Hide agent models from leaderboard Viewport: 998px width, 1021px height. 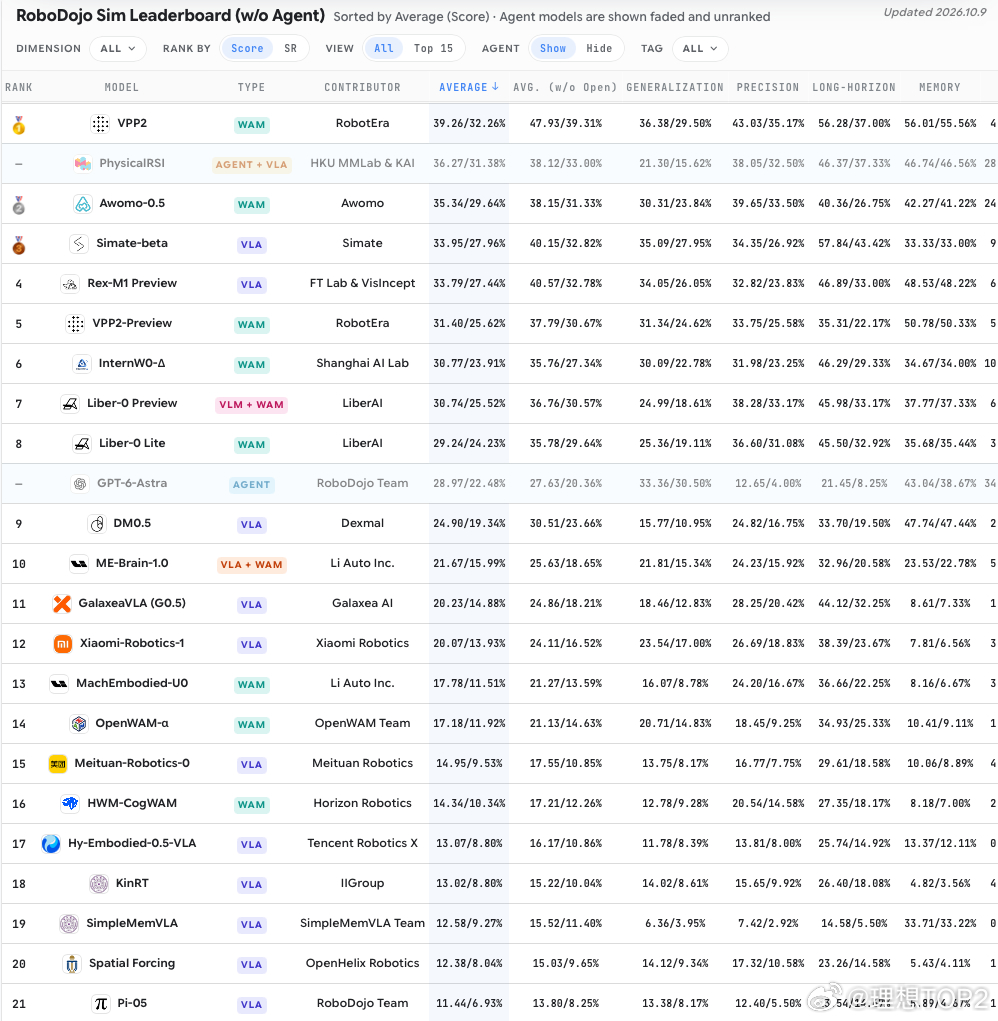tap(599, 48)
